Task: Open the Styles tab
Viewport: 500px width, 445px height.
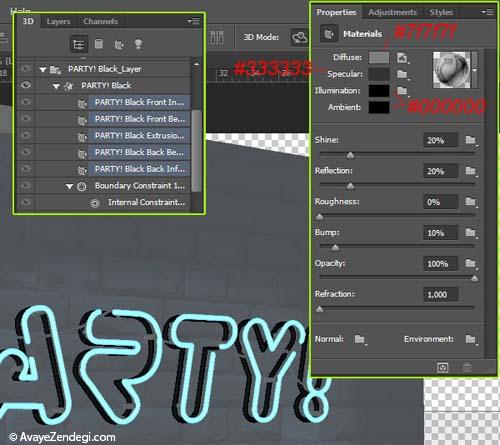Action: [x=441, y=12]
